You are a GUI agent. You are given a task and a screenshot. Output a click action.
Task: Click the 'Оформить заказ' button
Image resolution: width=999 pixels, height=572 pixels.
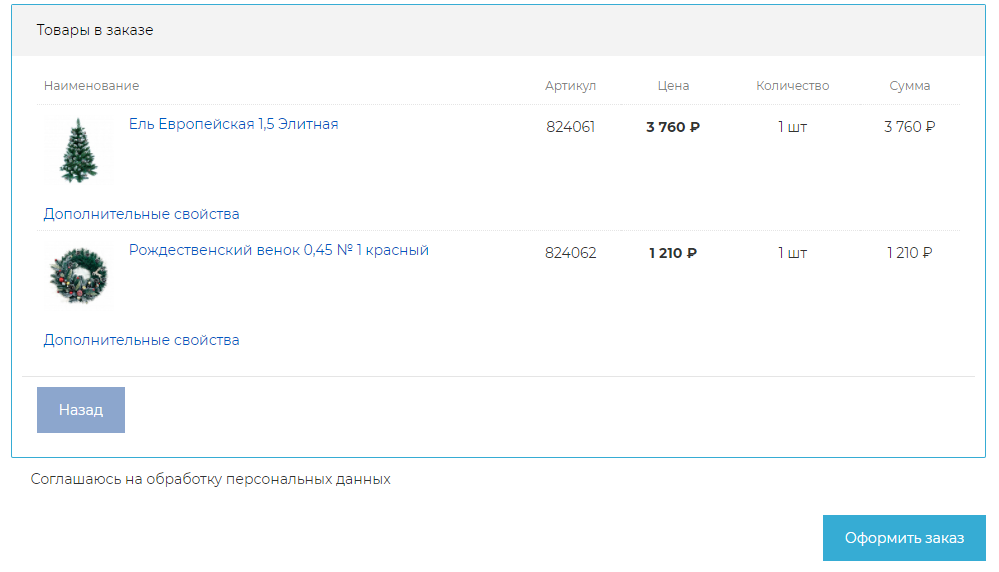[x=903, y=538]
